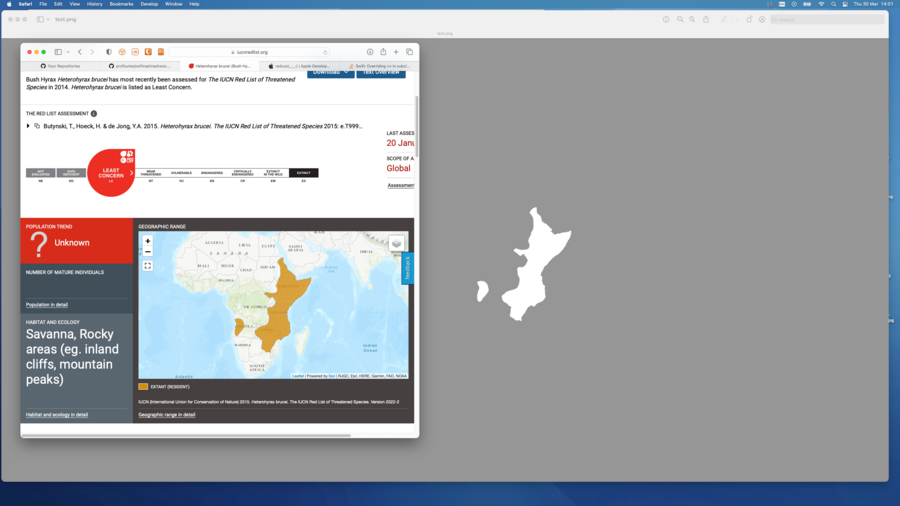Expand the Butynski citation disclosure triangle

(28, 126)
